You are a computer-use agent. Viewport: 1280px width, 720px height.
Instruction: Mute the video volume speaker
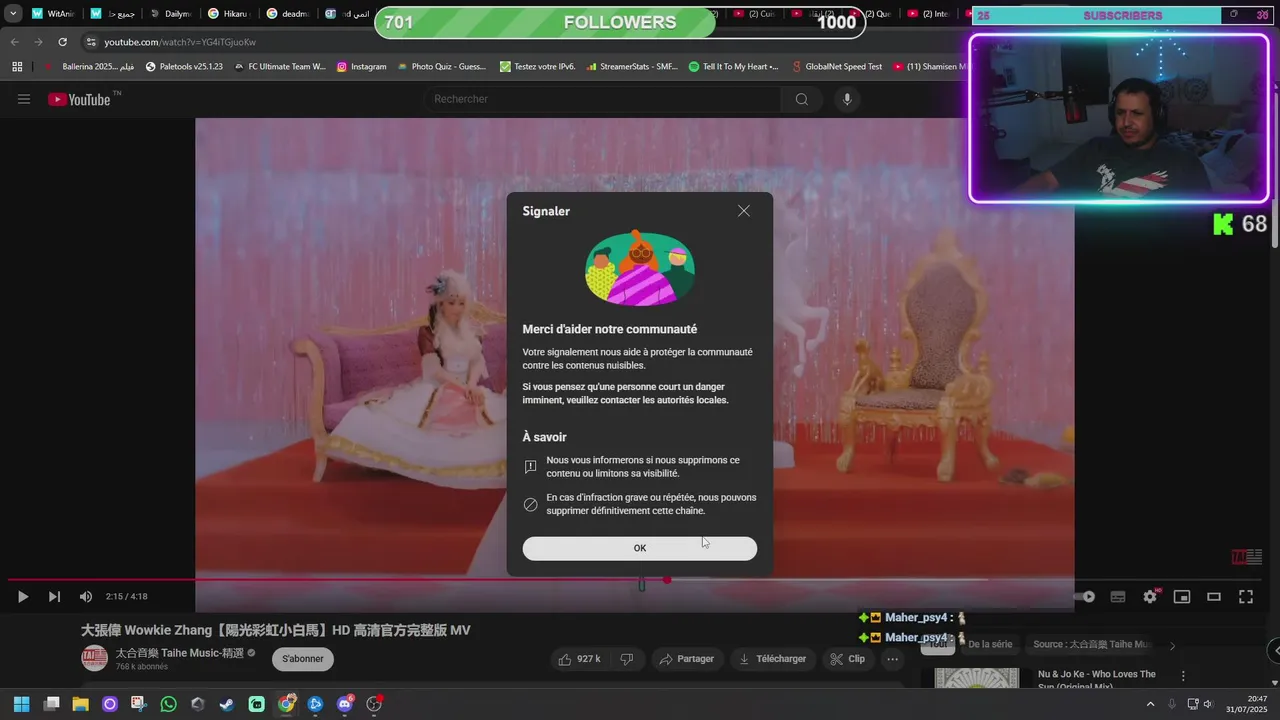pyautogui.click(x=86, y=597)
